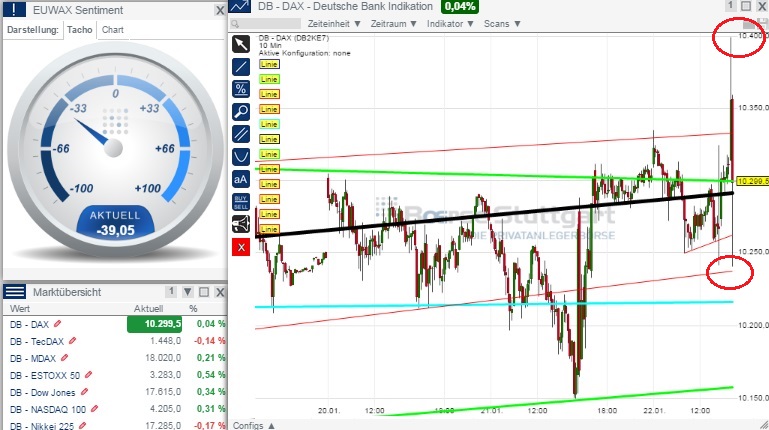Image resolution: width=769 pixels, height=430 pixels.
Task: Select the trend line drawing tool
Action: (241, 67)
